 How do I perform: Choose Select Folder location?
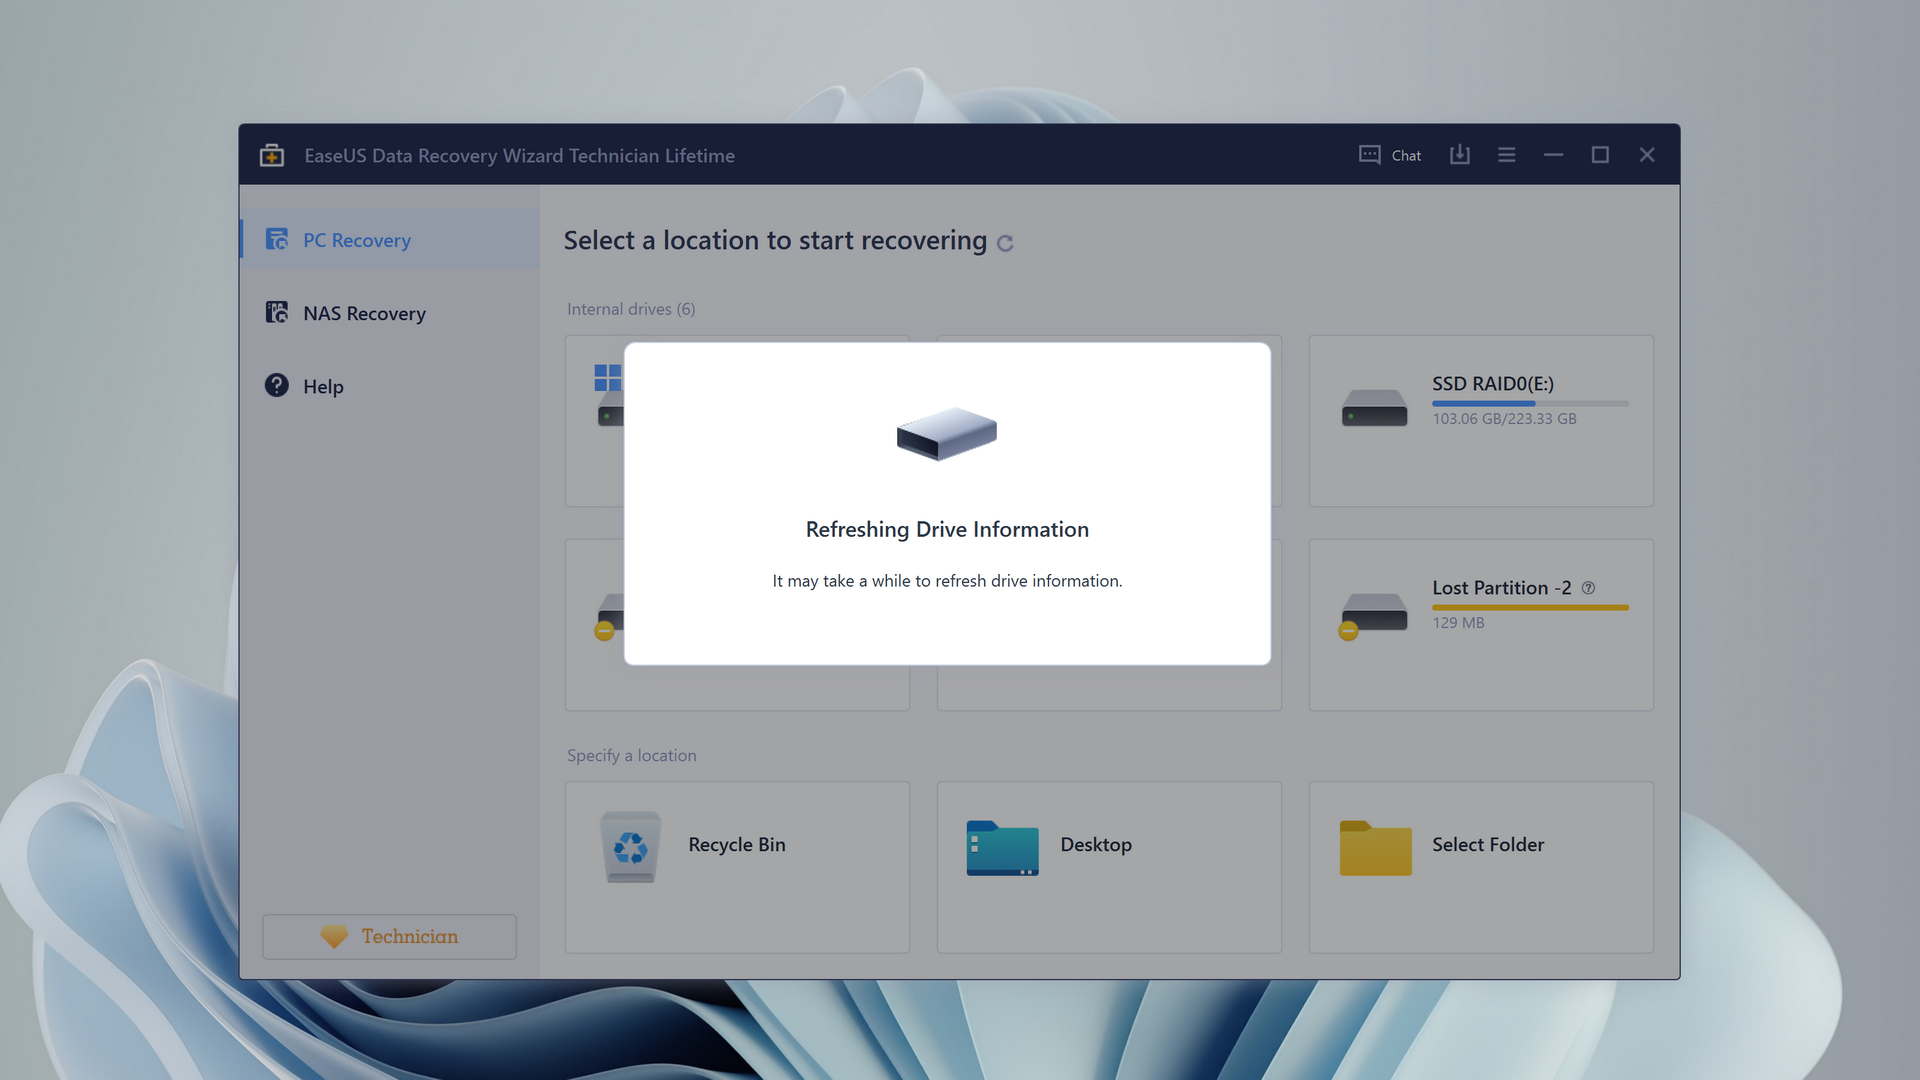coord(1481,867)
